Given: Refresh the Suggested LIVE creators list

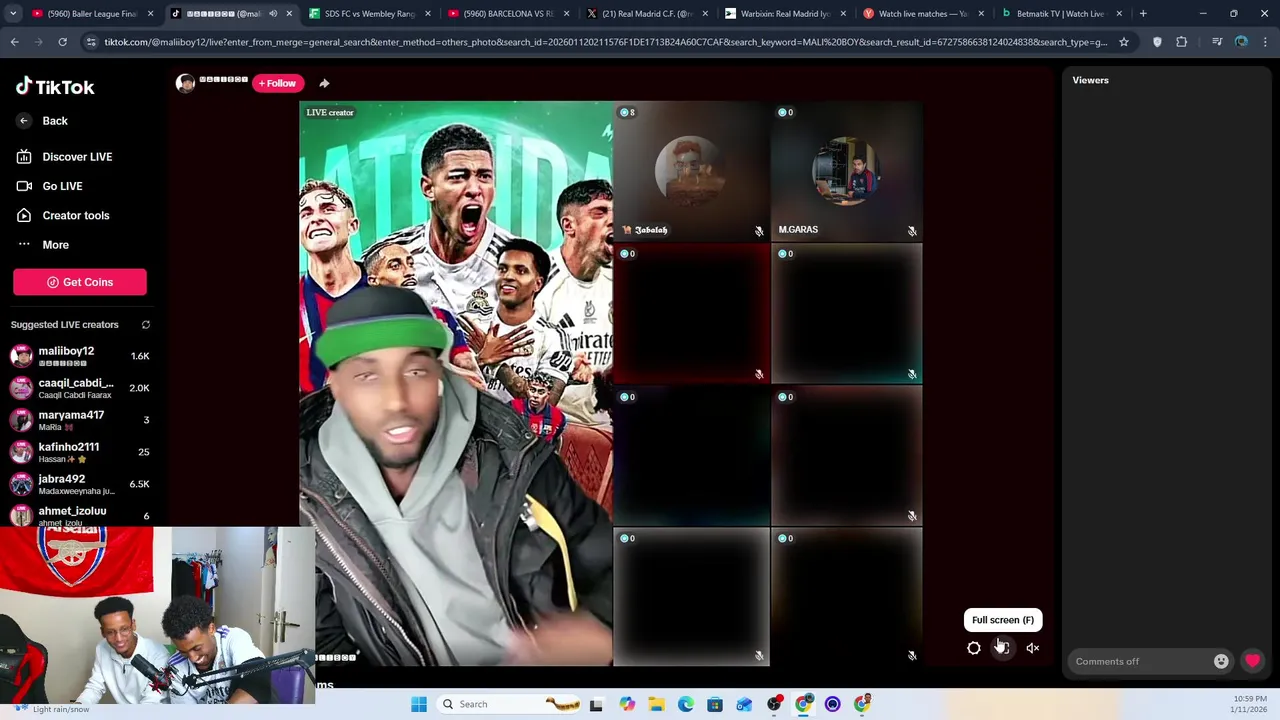Looking at the screenshot, I should (146, 325).
